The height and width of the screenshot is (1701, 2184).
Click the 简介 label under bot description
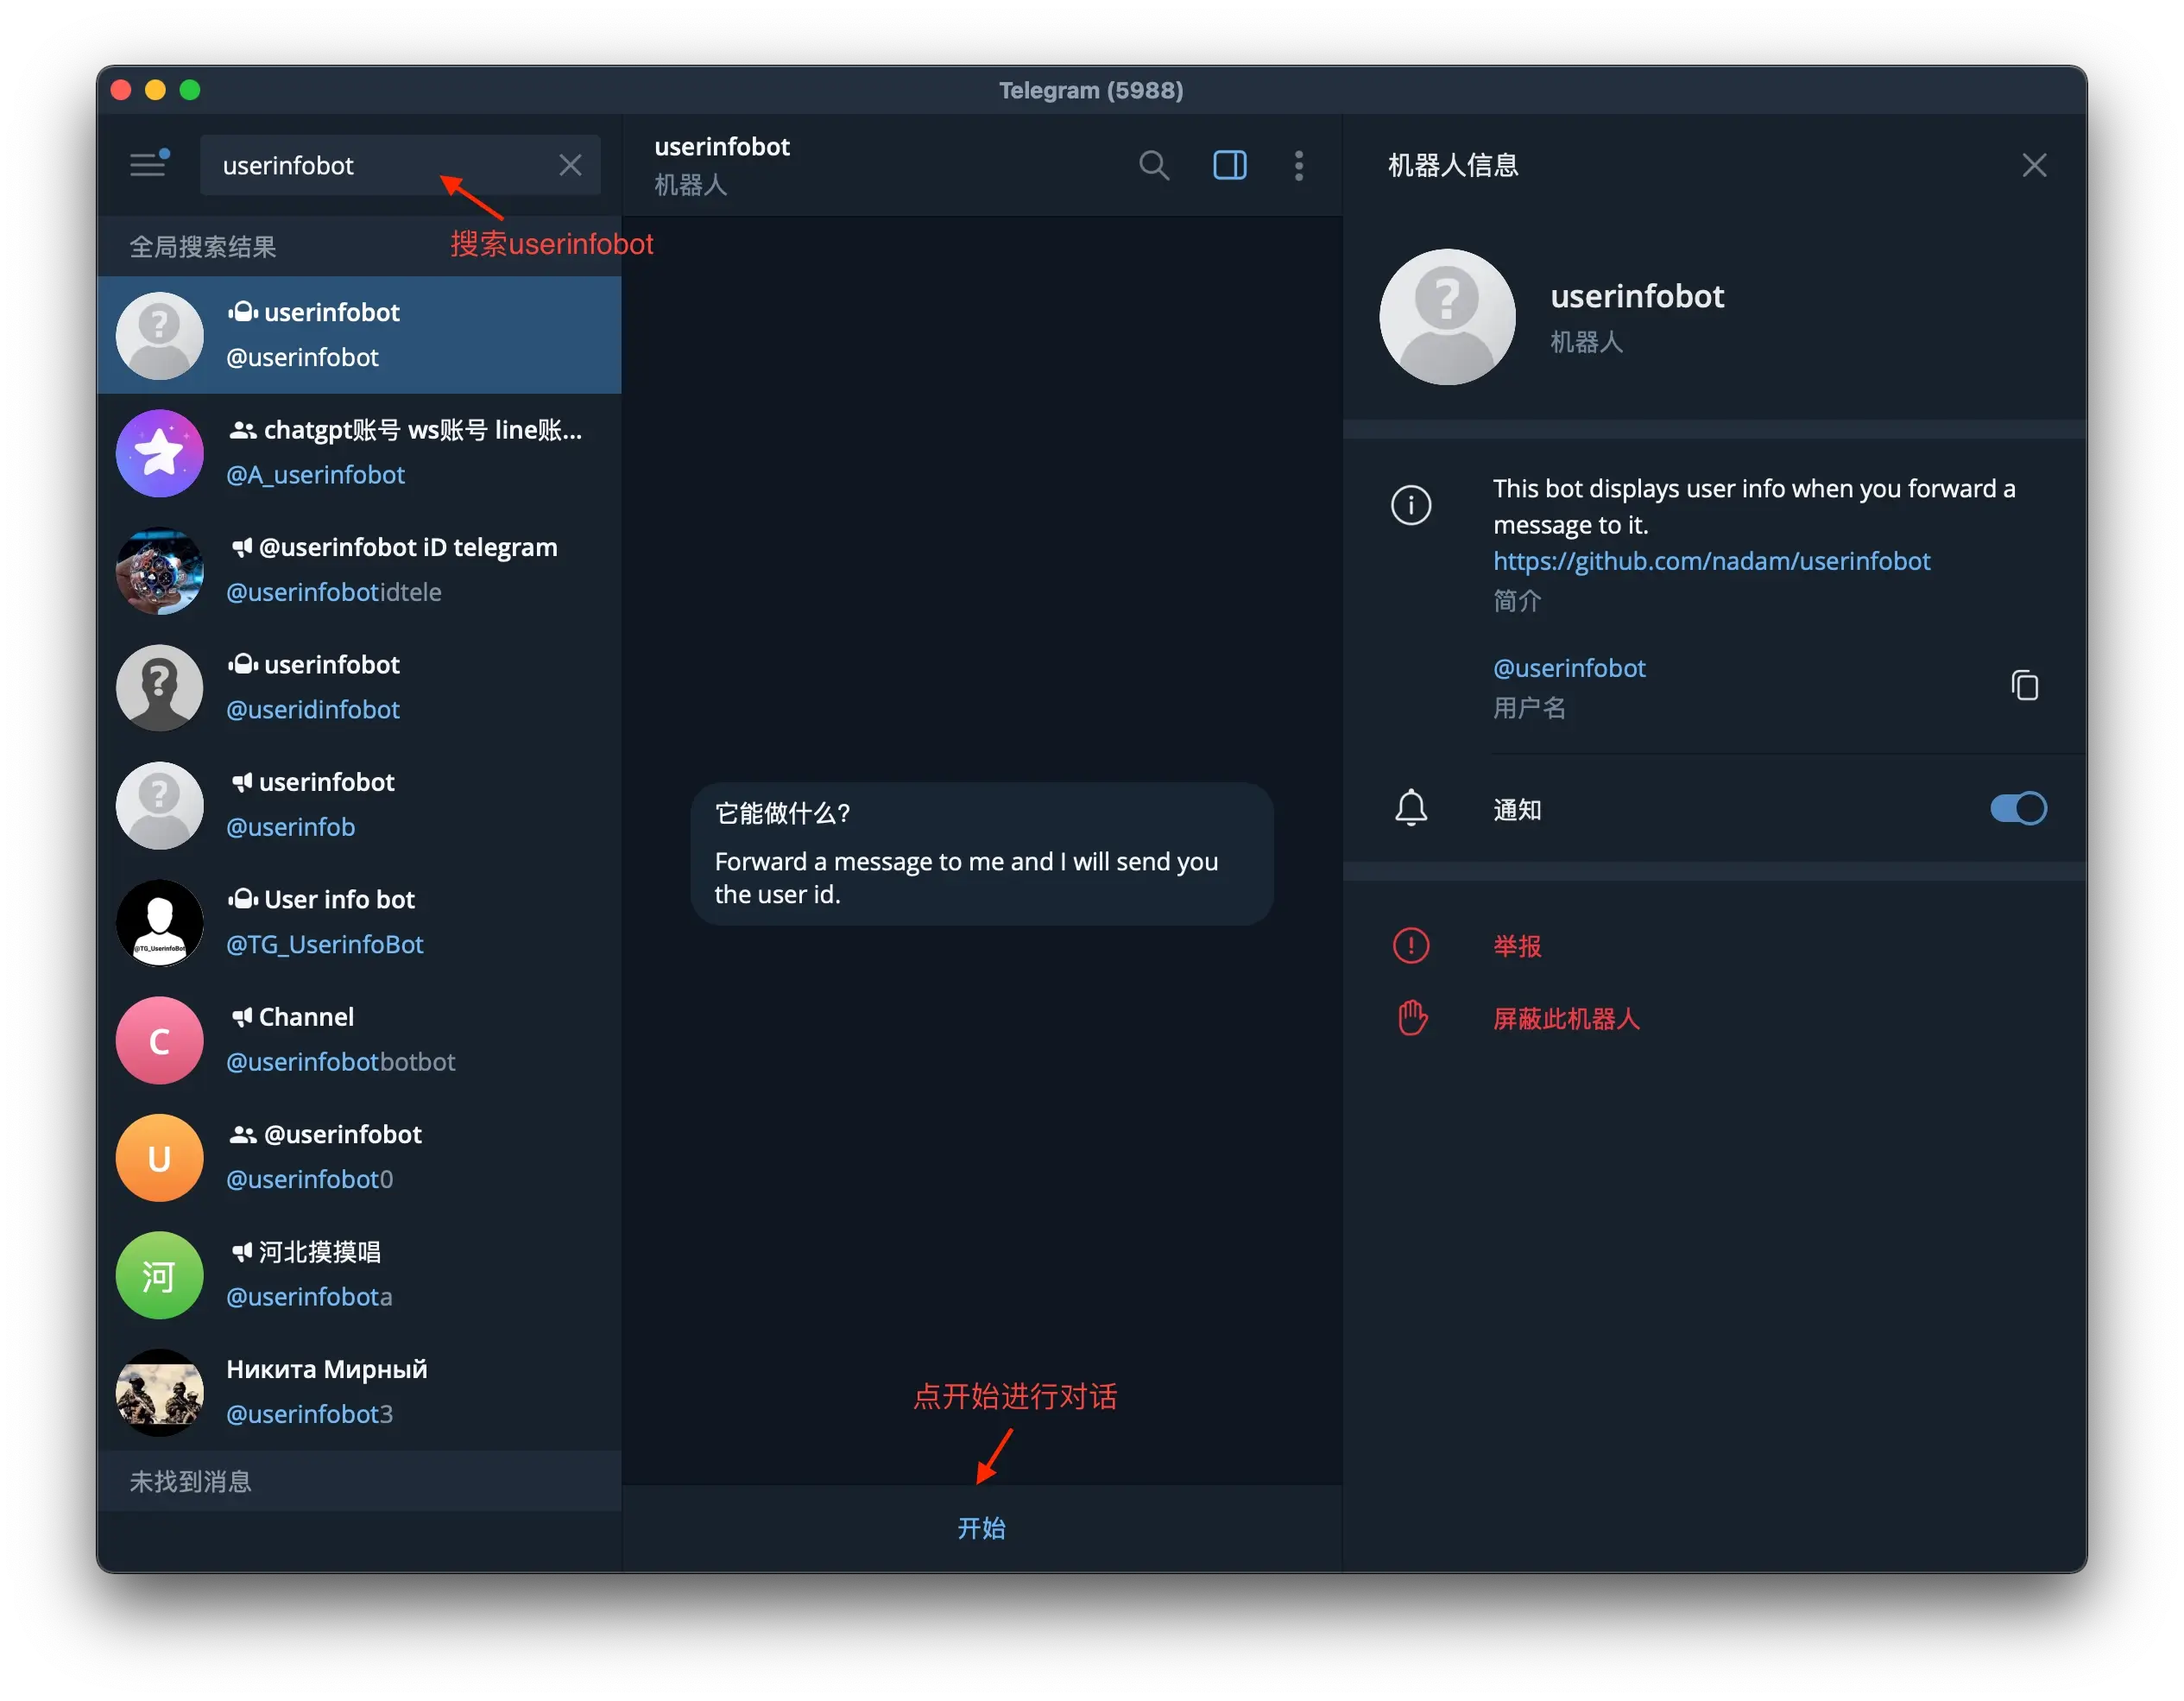[1517, 600]
